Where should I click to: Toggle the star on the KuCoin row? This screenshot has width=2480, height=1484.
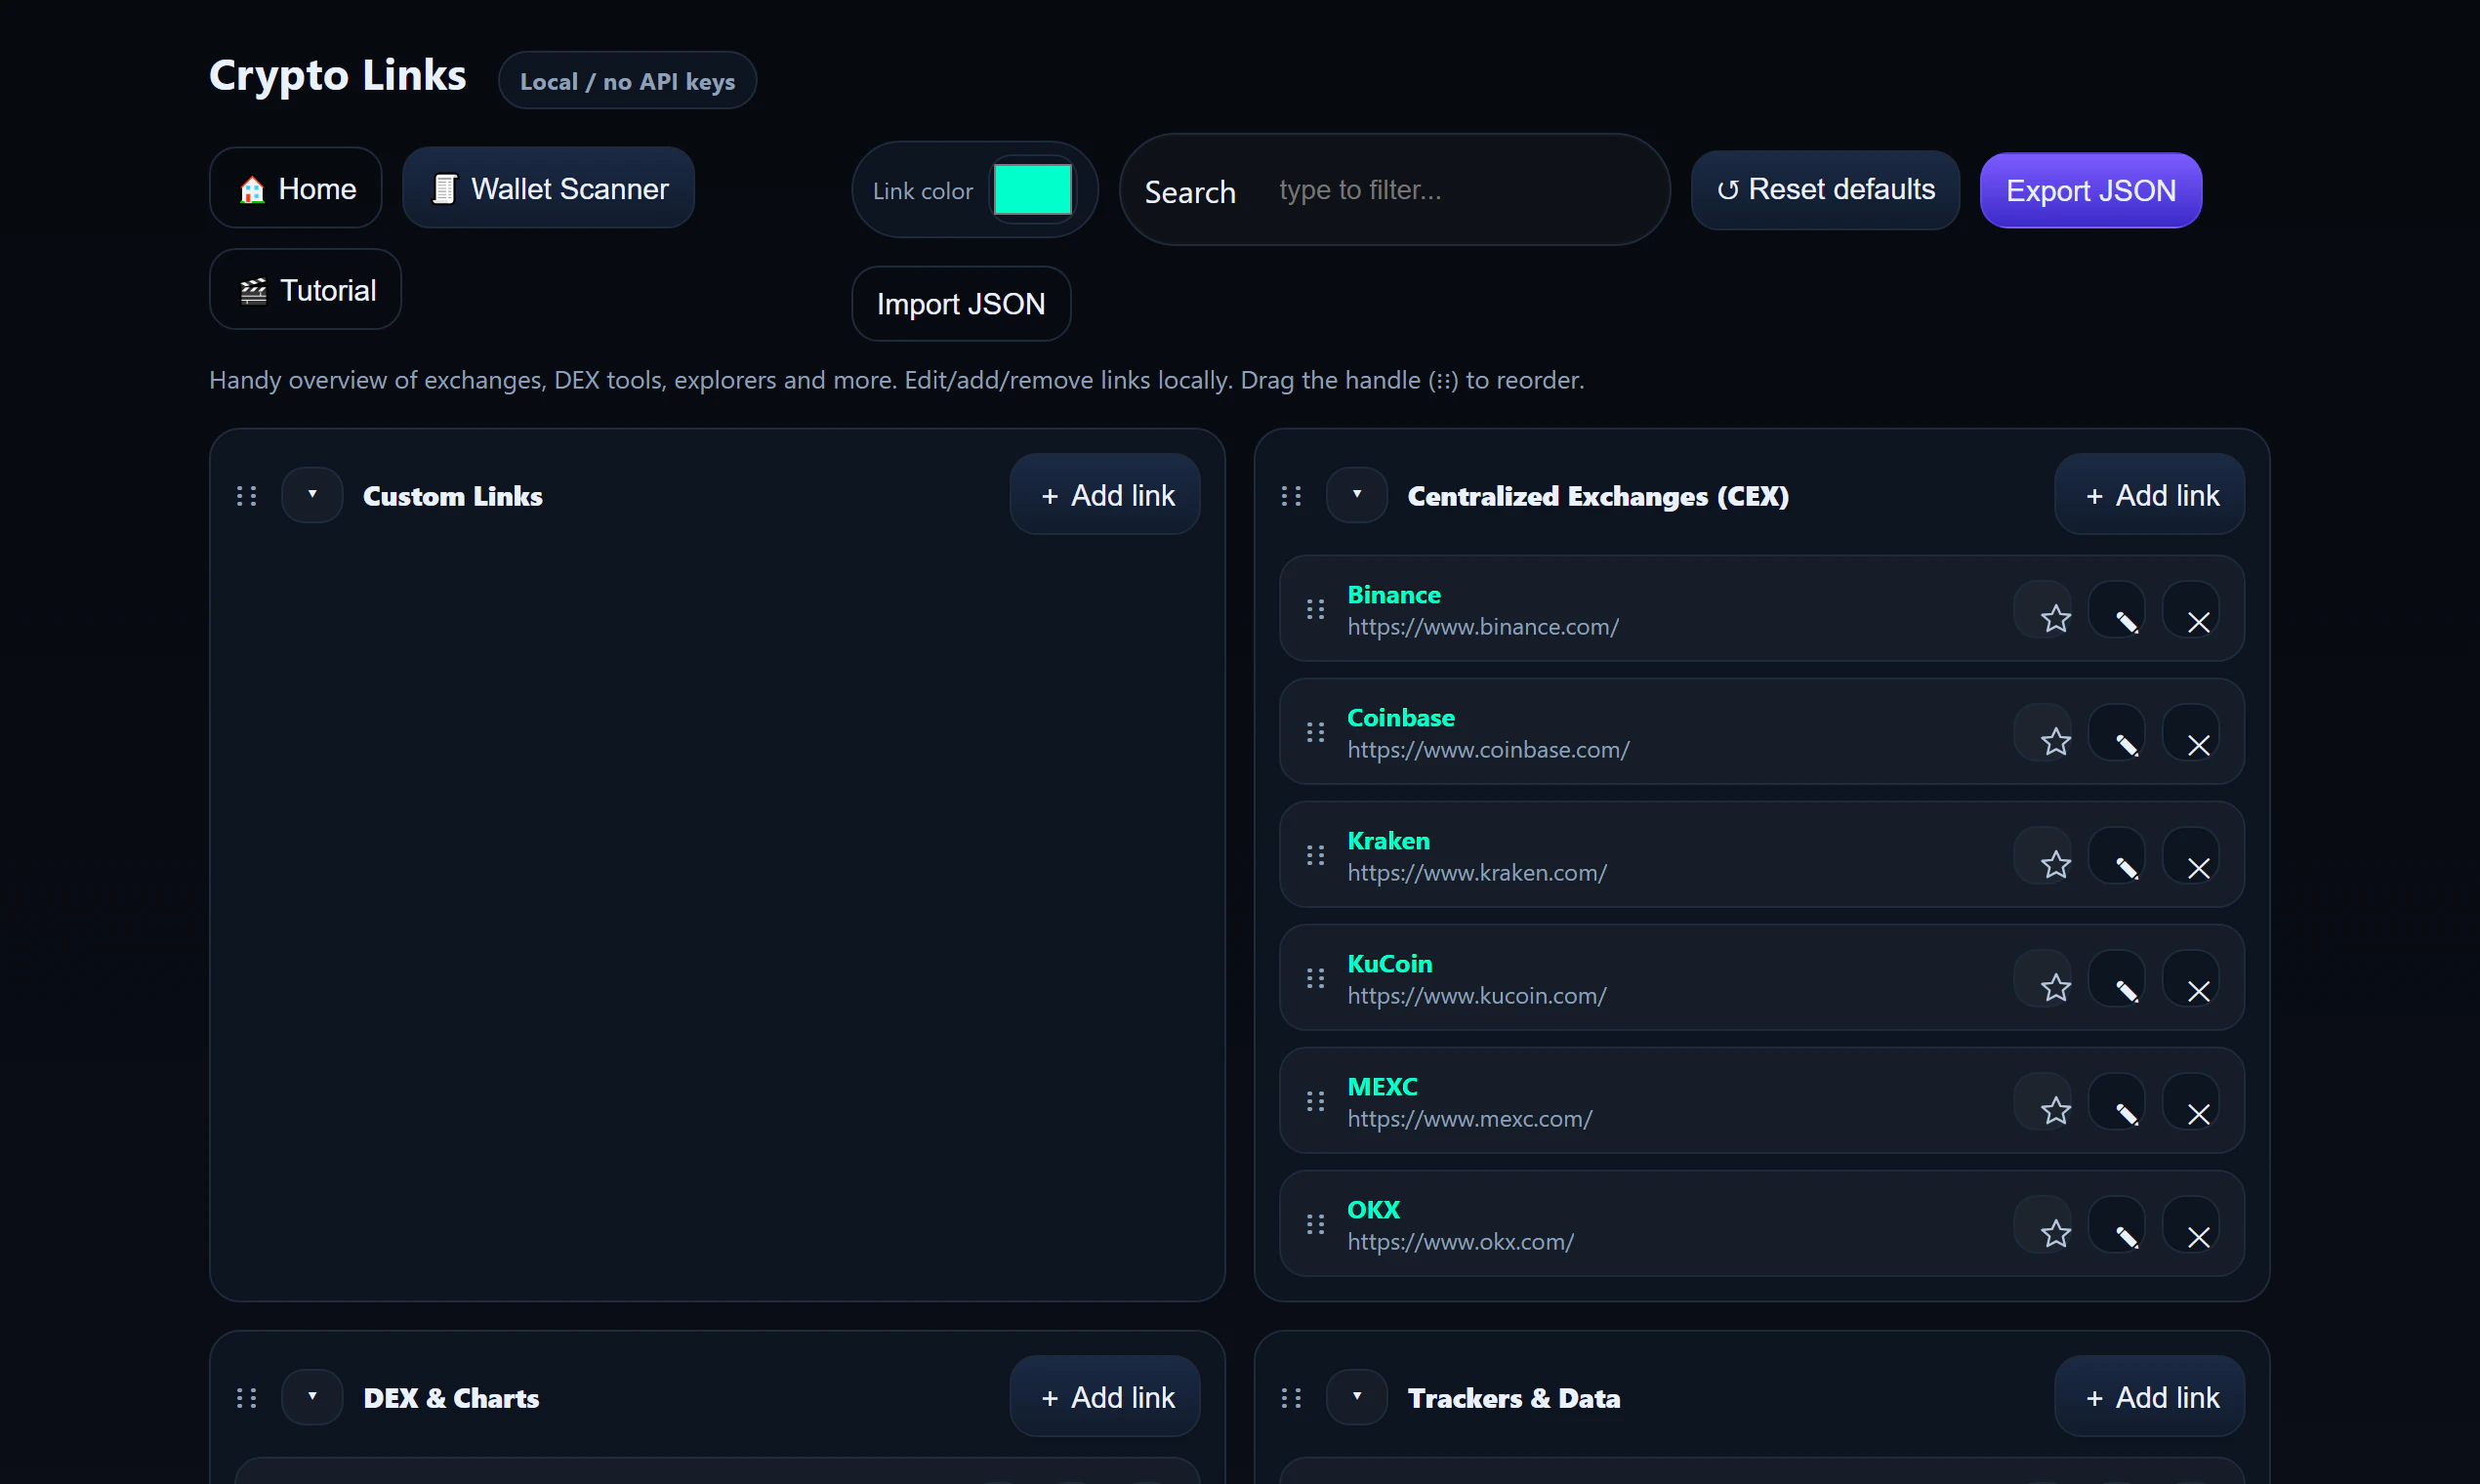2043,978
